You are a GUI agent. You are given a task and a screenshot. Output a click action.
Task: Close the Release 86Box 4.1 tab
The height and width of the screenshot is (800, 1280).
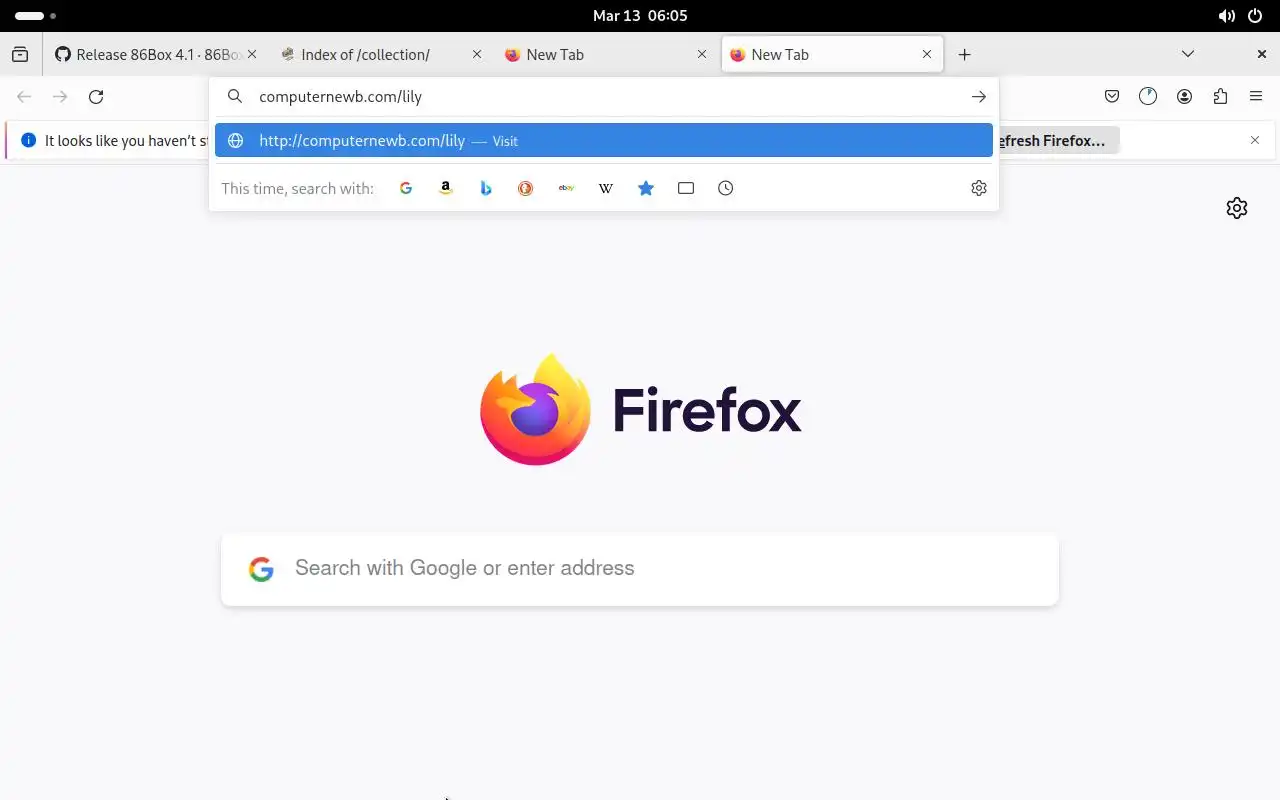point(252,55)
